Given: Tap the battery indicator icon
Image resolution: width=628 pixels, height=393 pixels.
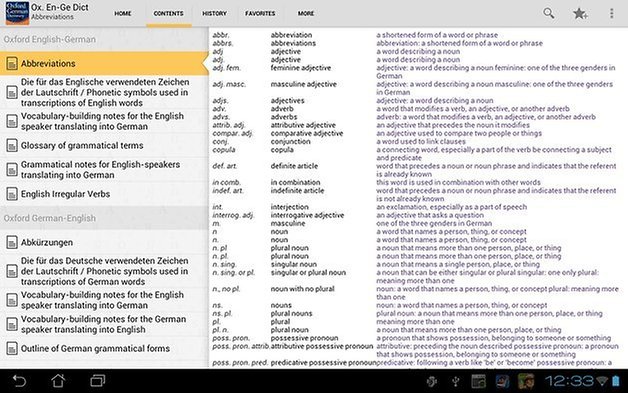Looking at the screenshot, I should [x=616, y=381].
